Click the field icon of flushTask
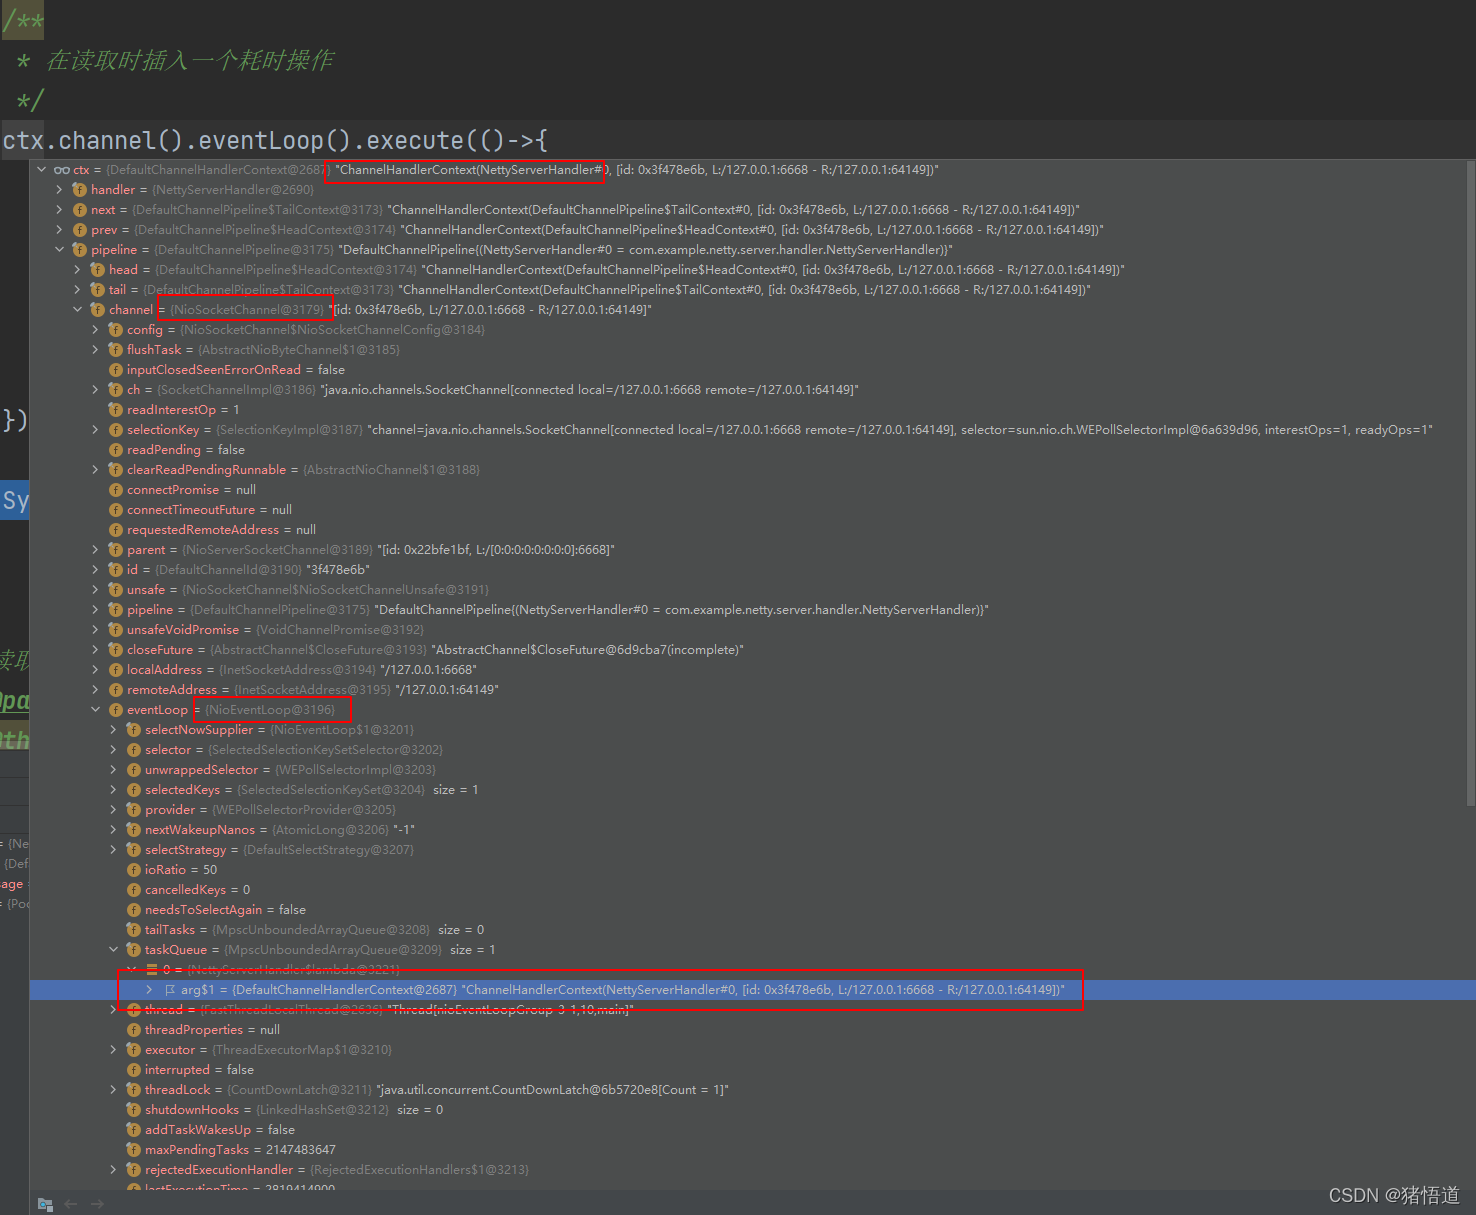1476x1215 pixels. pyautogui.click(x=116, y=350)
